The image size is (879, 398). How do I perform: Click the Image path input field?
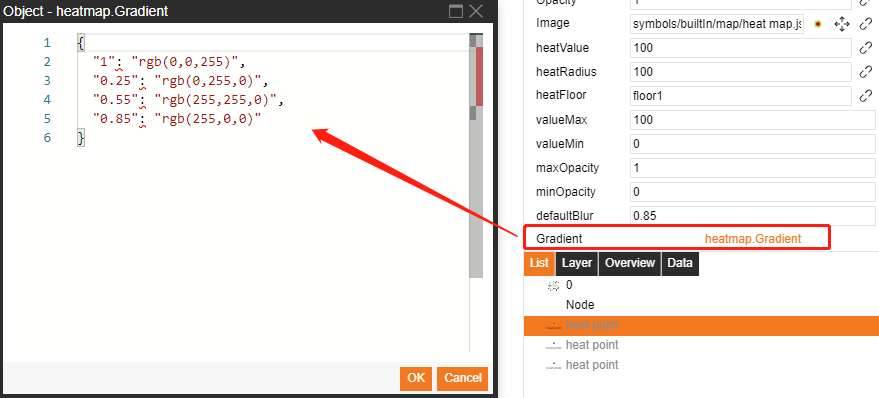[x=717, y=24]
